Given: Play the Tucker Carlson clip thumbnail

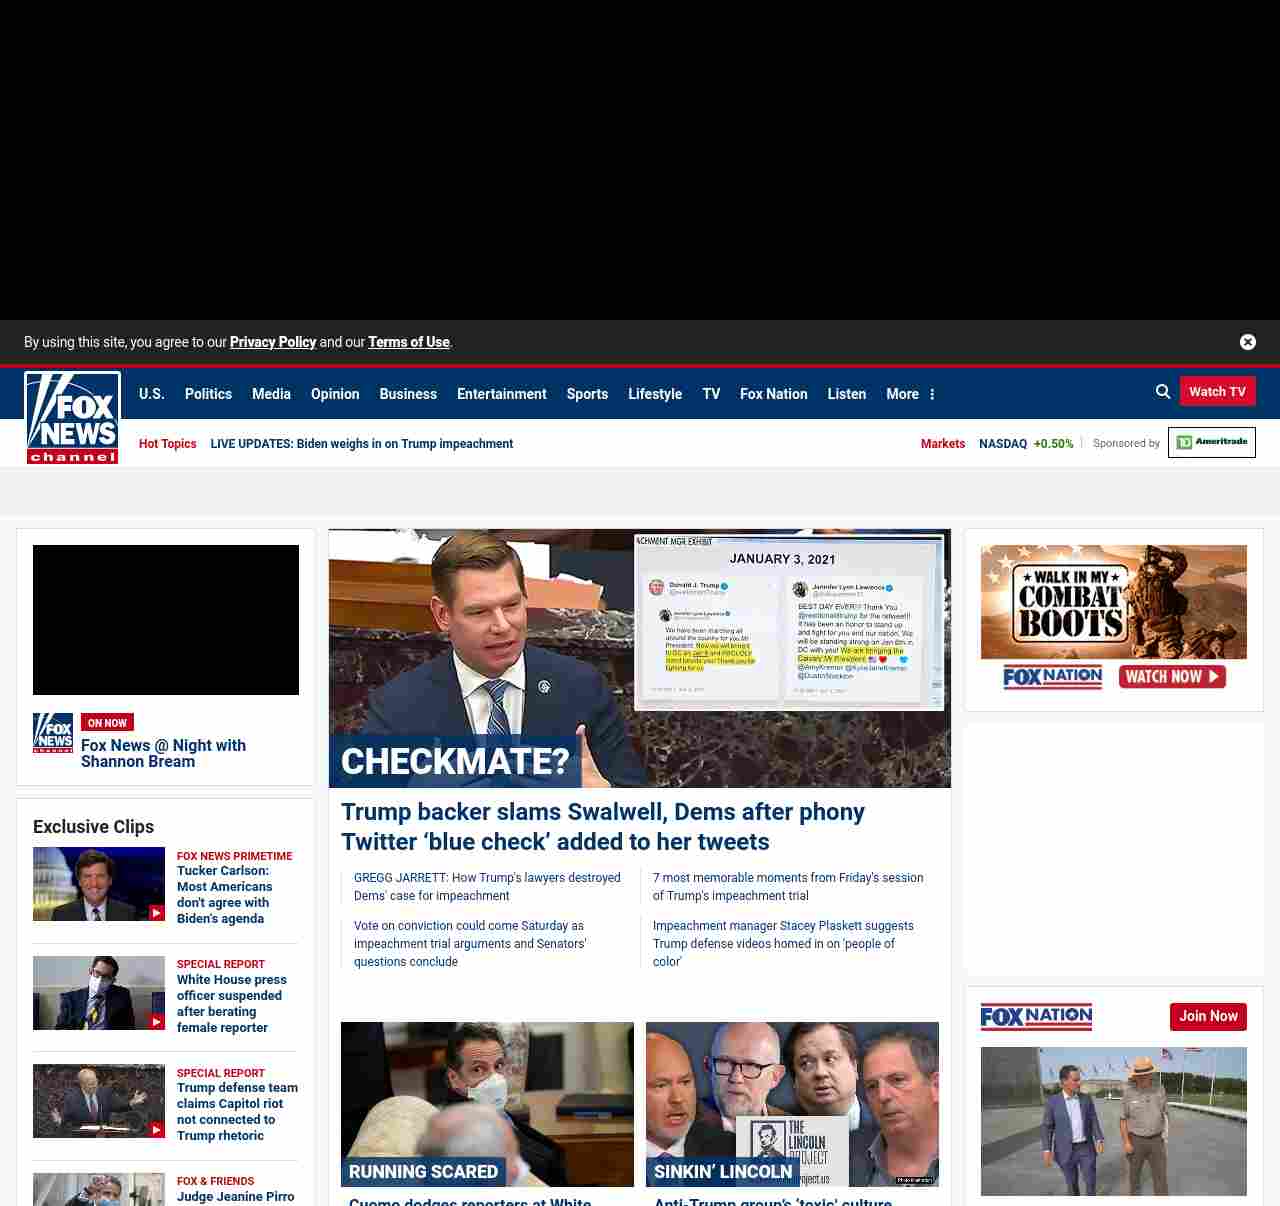Looking at the screenshot, I should coord(99,884).
